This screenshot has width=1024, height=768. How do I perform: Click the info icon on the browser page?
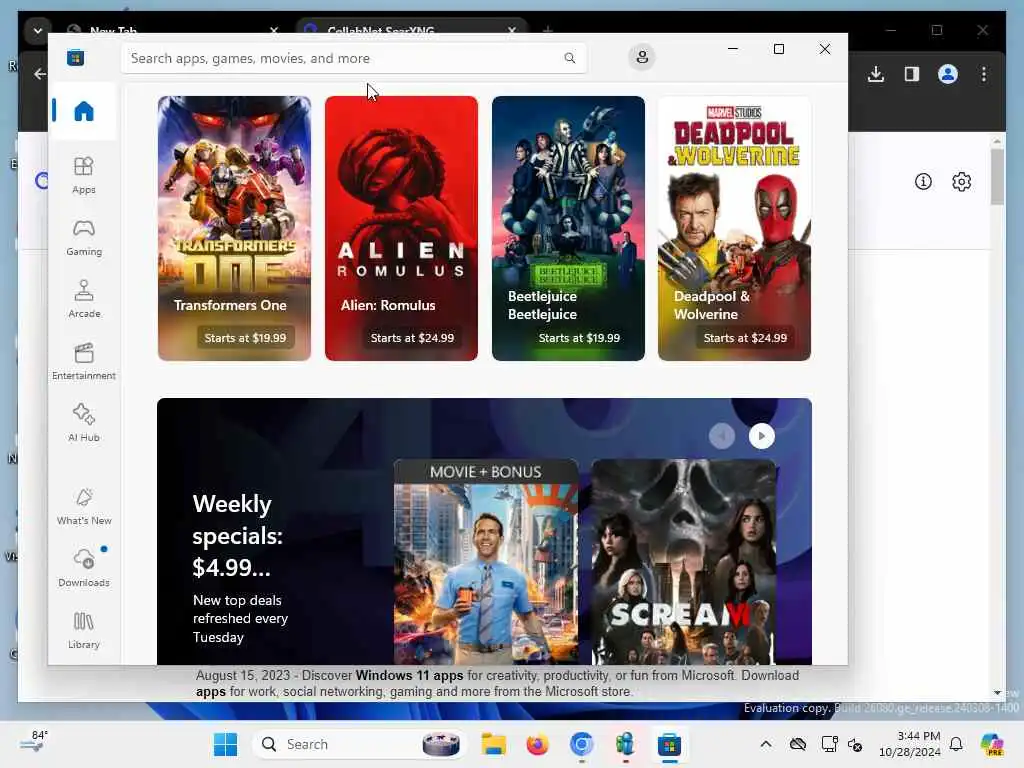(x=923, y=182)
